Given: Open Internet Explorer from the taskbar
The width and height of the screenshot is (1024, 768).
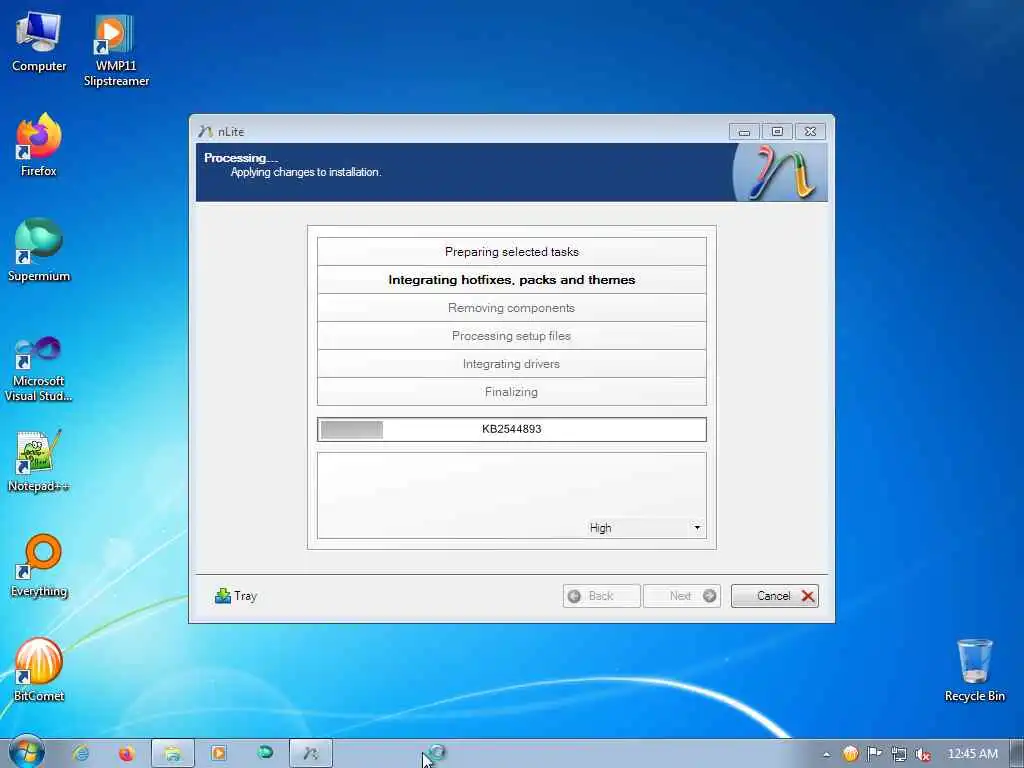Looking at the screenshot, I should [81, 753].
